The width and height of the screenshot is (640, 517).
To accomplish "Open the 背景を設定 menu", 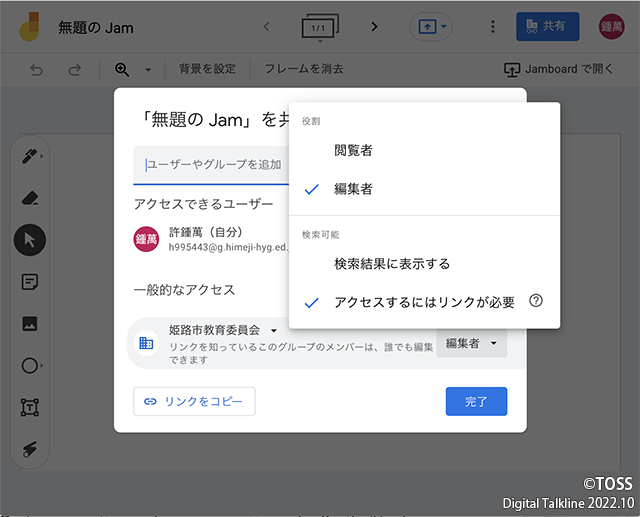I will point(207,70).
